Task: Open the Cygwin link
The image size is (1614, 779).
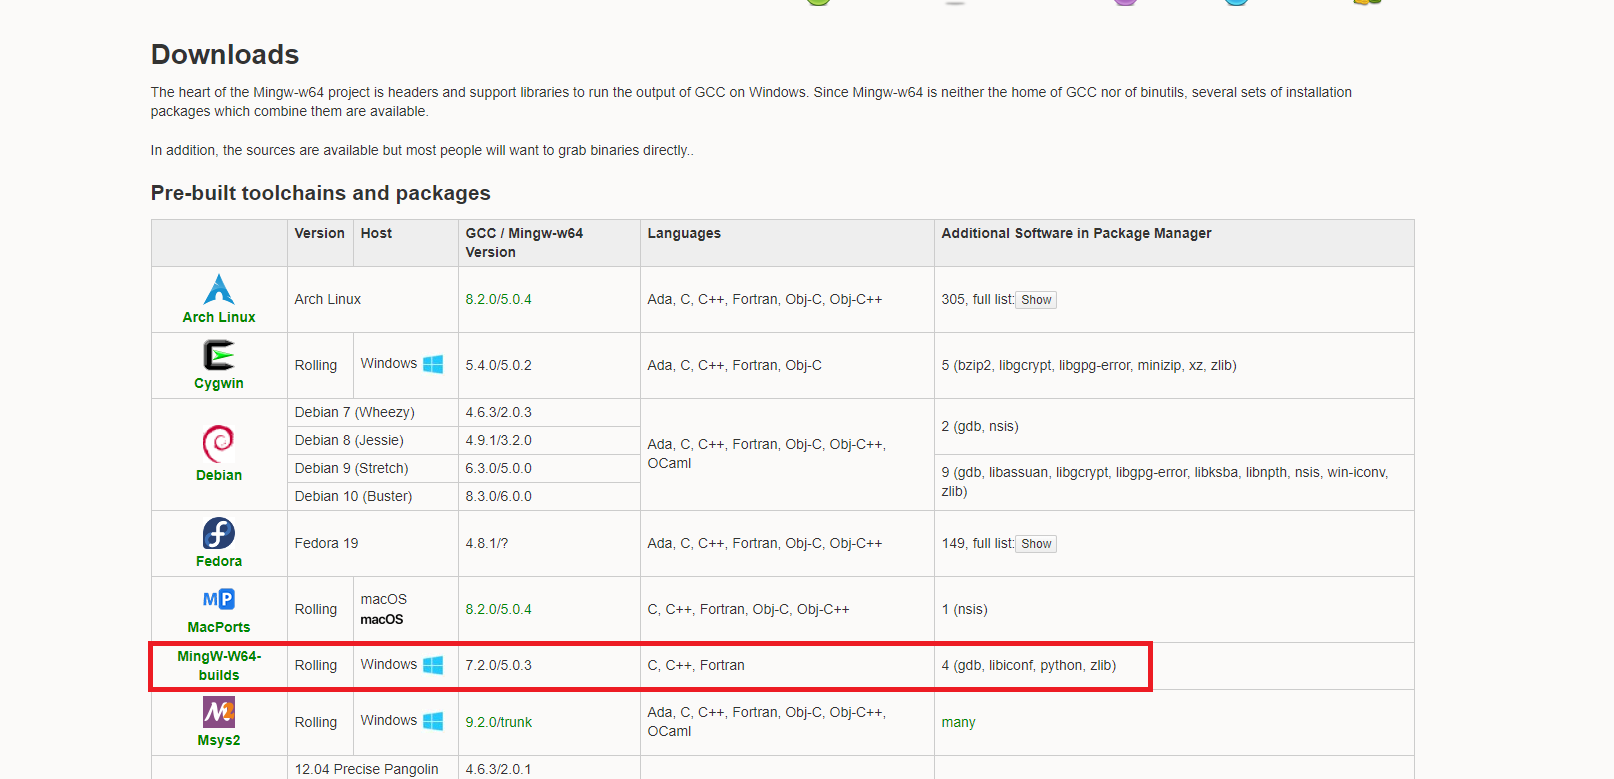Action: click(219, 383)
